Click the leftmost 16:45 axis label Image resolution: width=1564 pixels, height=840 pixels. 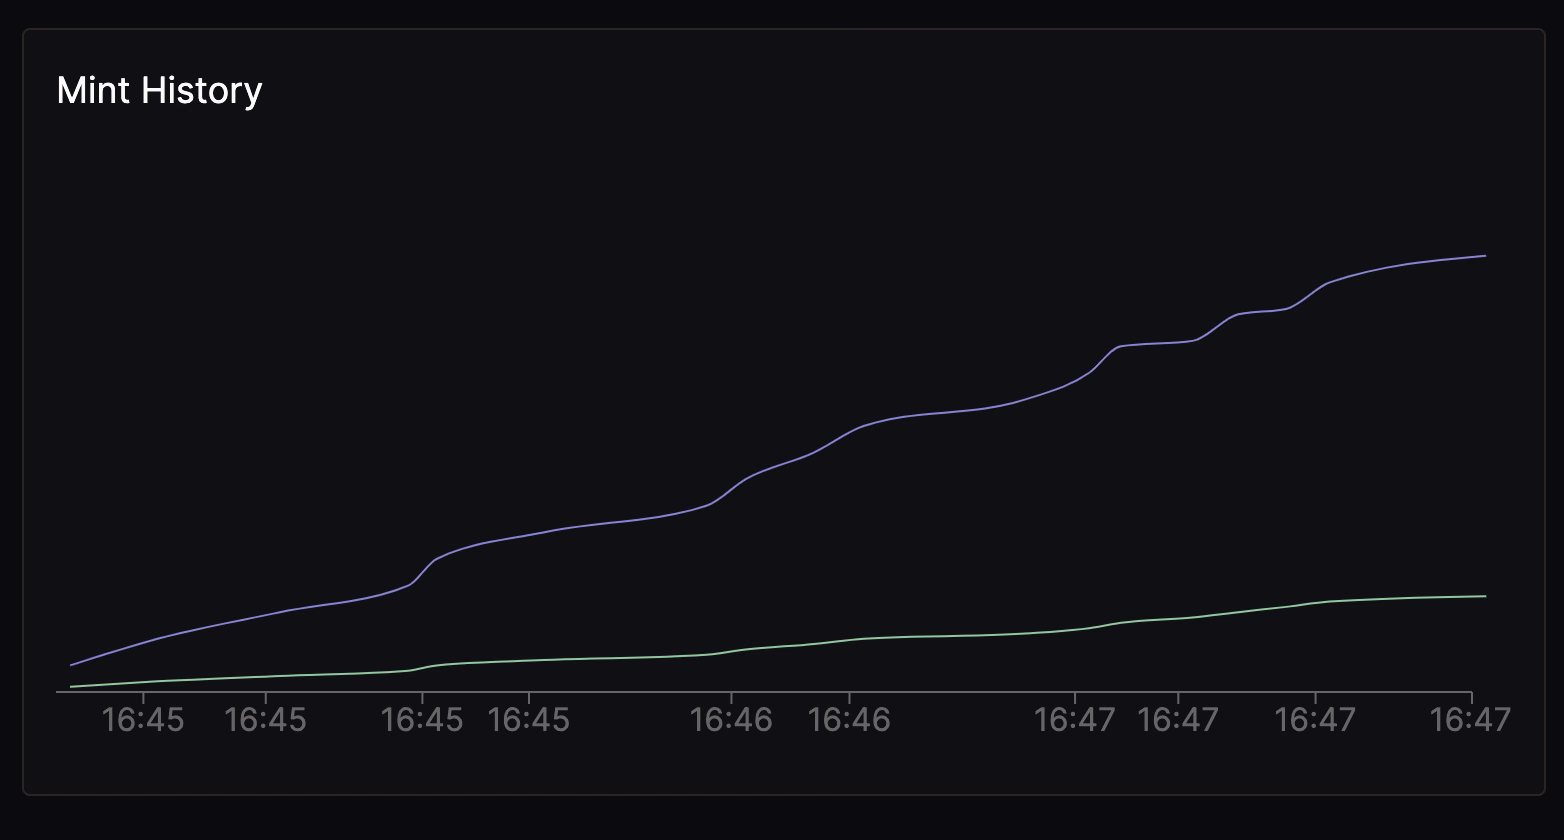point(143,719)
